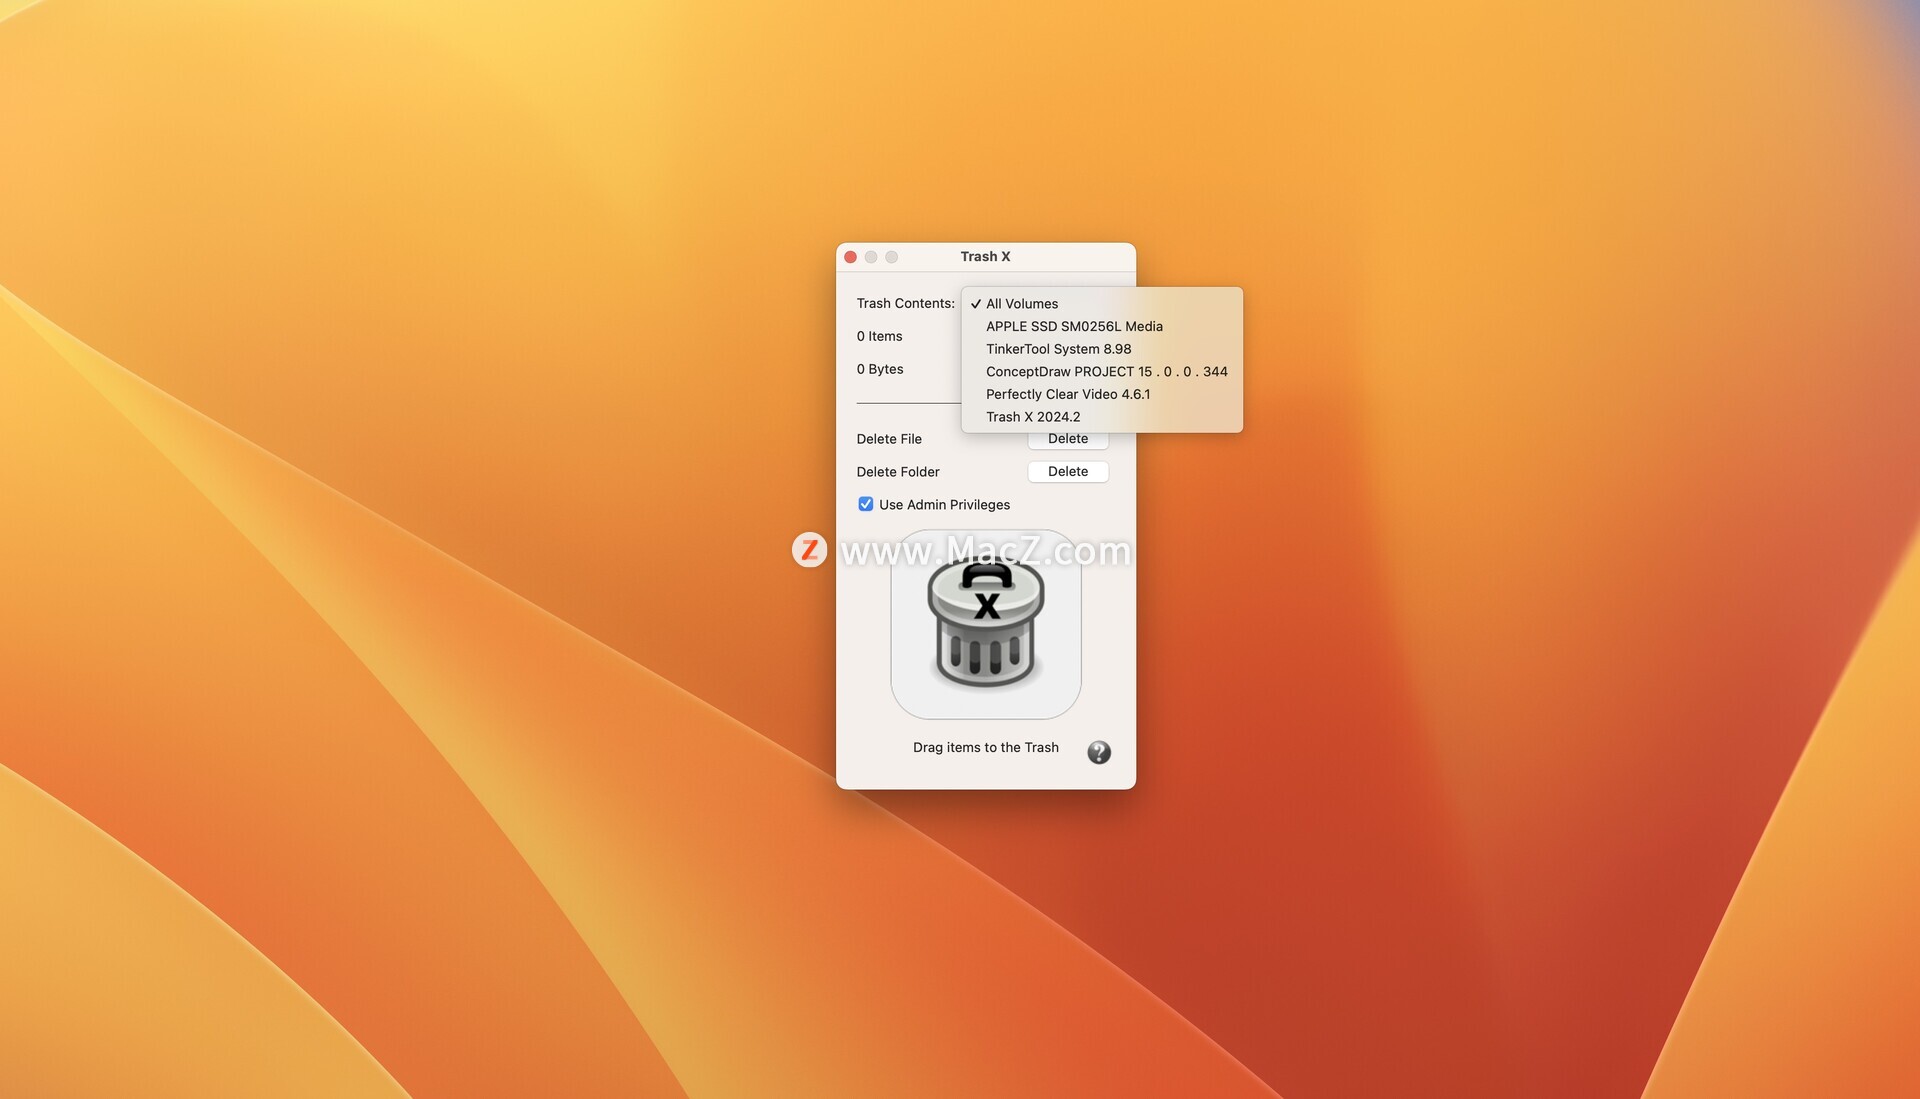Click the Delete File label

(889, 439)
